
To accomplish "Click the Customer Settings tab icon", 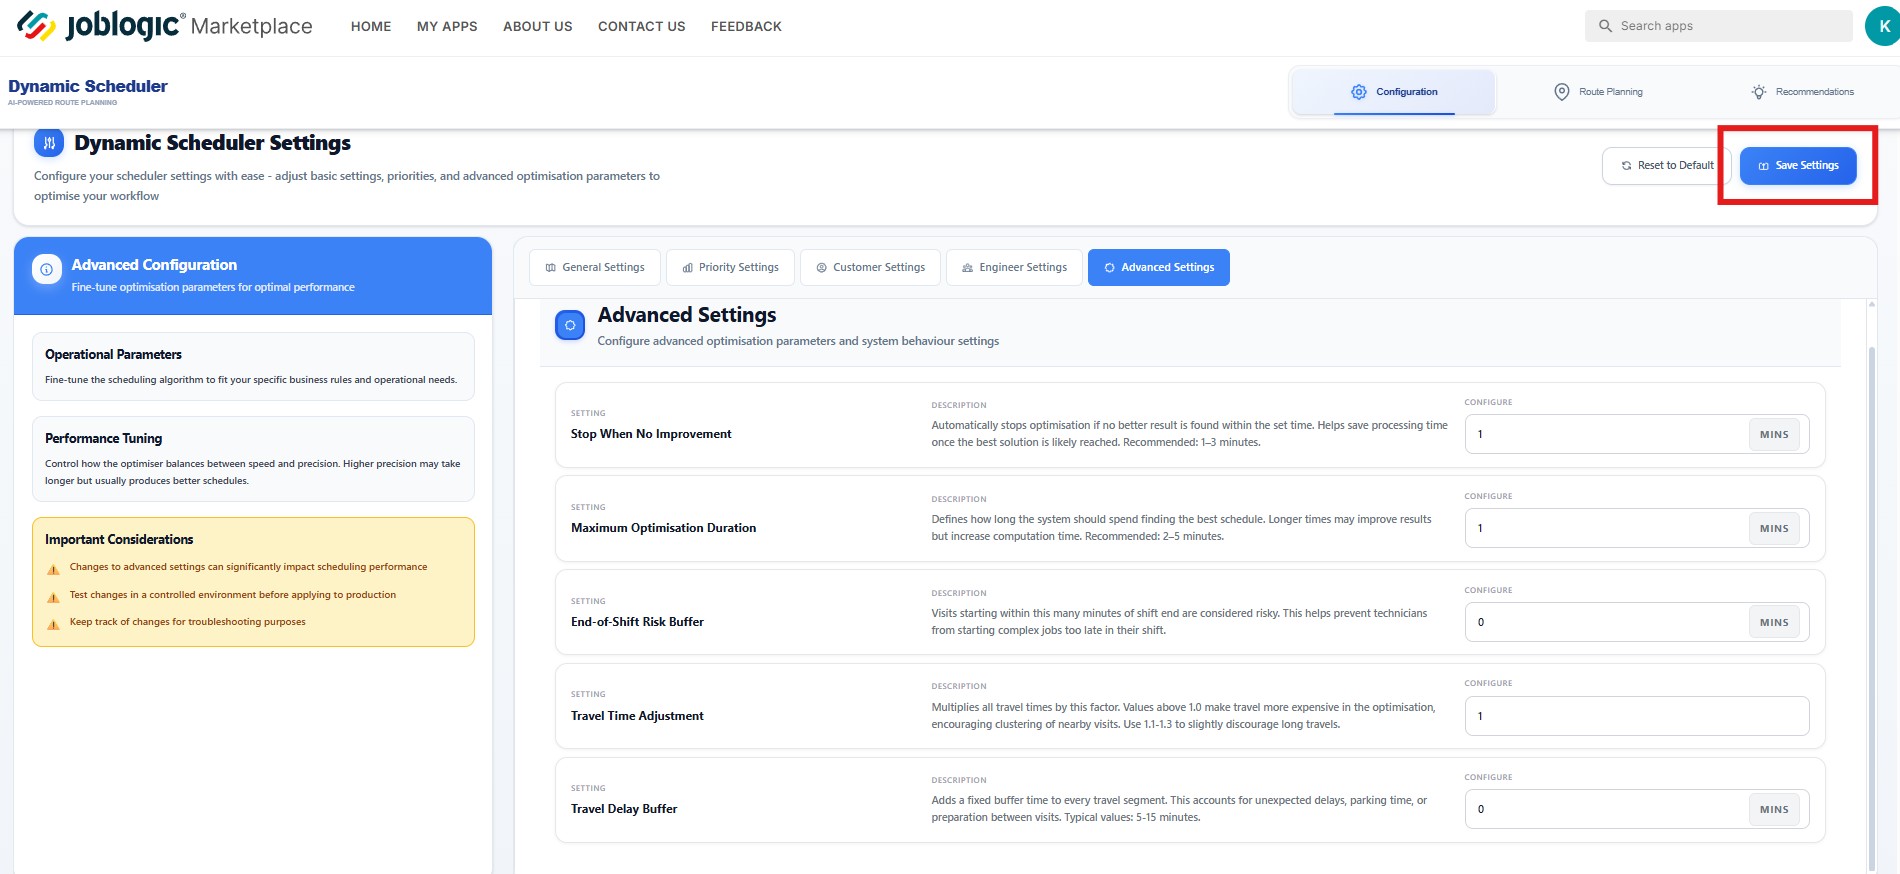I will tap(822, 268).
